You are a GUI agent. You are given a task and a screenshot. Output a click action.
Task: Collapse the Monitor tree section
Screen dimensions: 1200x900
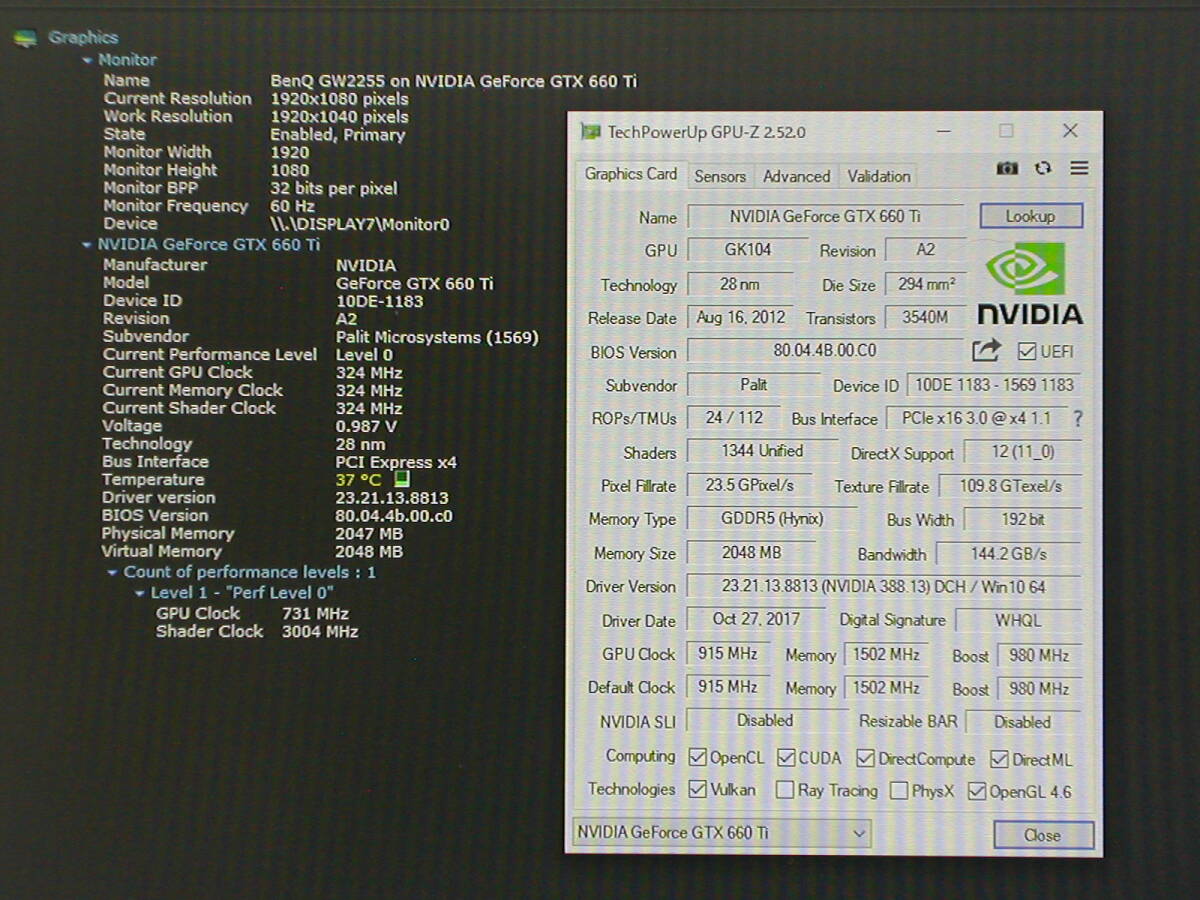coord(88,61)
